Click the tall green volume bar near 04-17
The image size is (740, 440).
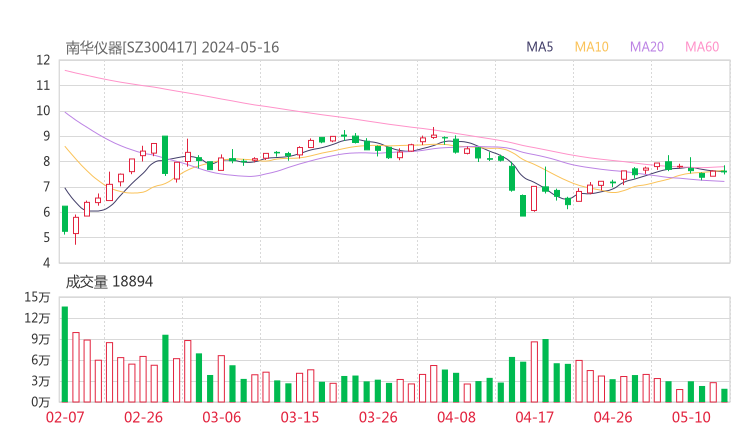pos(546,371)
